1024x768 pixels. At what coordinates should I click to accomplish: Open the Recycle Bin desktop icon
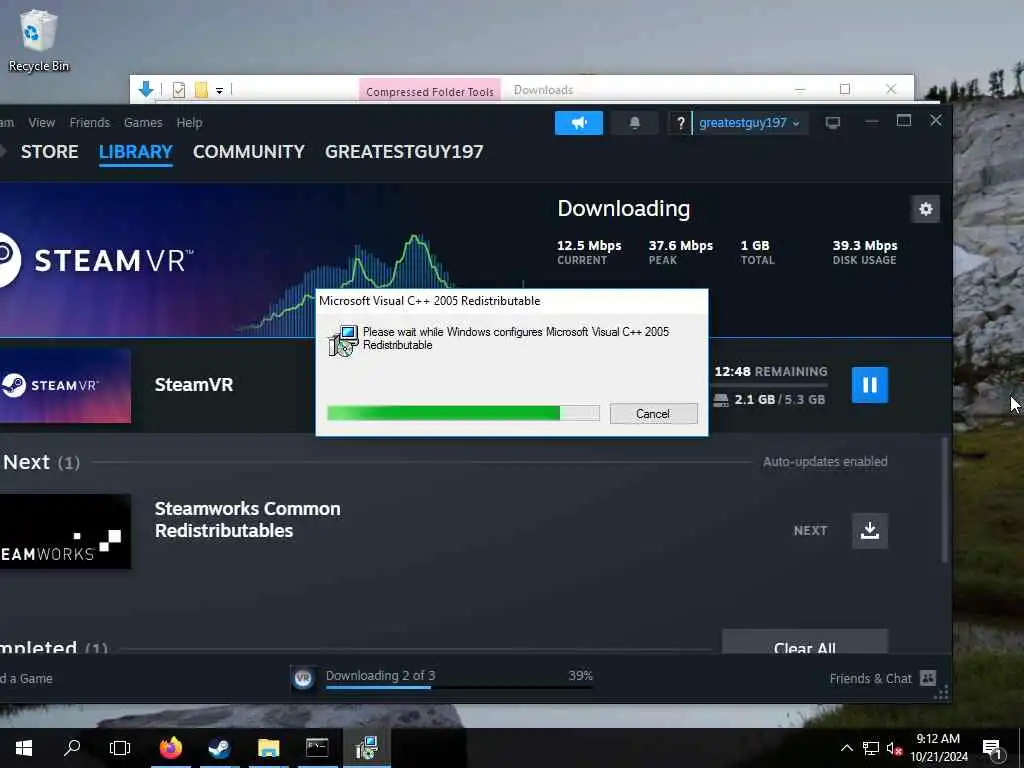click(x=39, y=40)
